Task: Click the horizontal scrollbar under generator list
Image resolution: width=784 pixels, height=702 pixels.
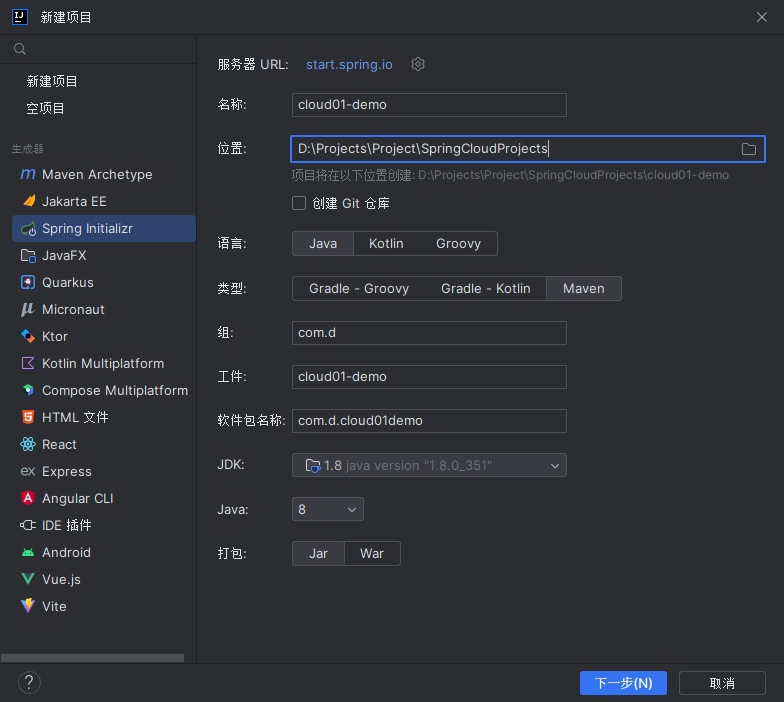Action: tap(92, 658)
